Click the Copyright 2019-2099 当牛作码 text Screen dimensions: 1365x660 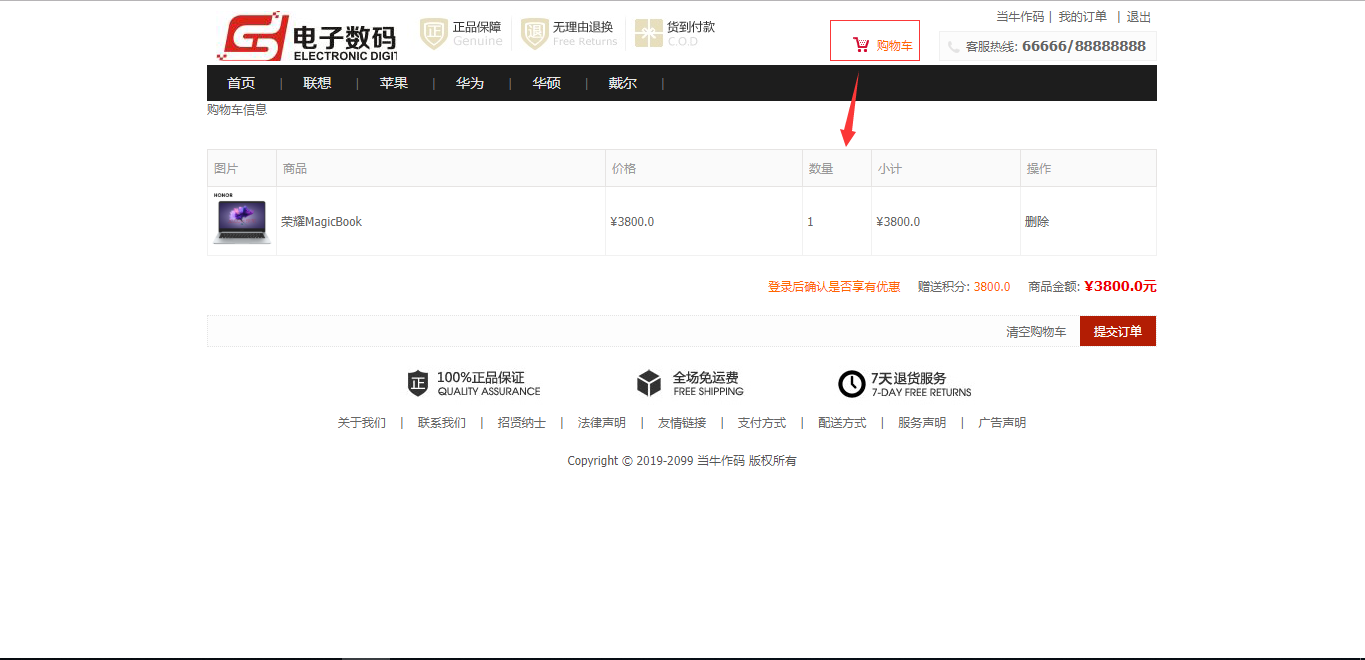[x=682, y=461]
